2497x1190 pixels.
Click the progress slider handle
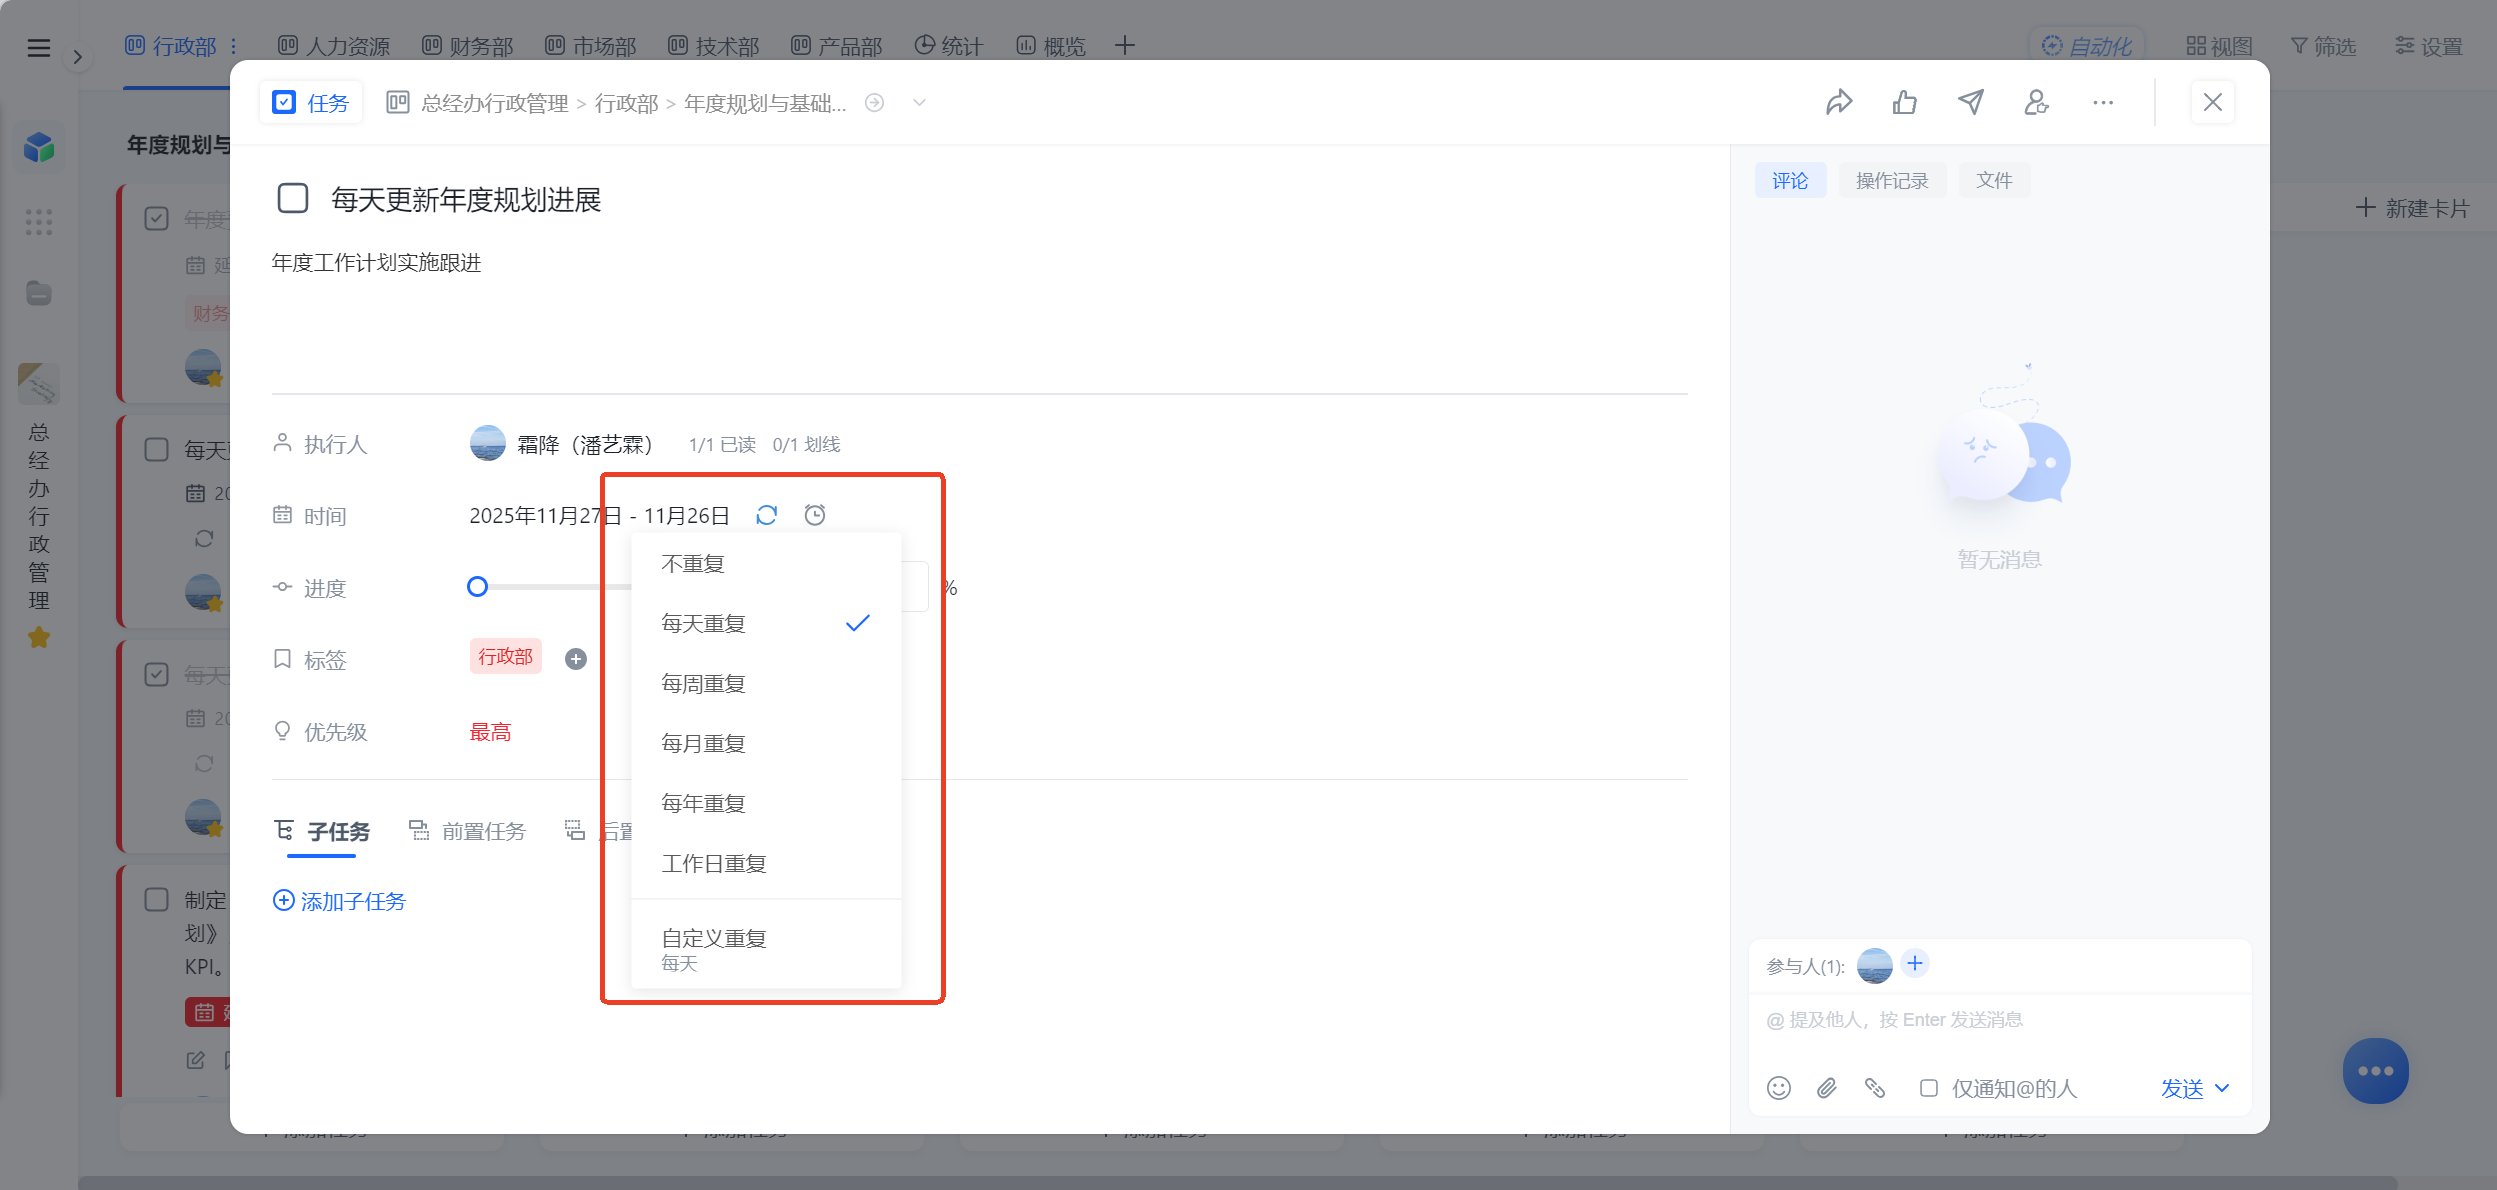tap(478, 587)
